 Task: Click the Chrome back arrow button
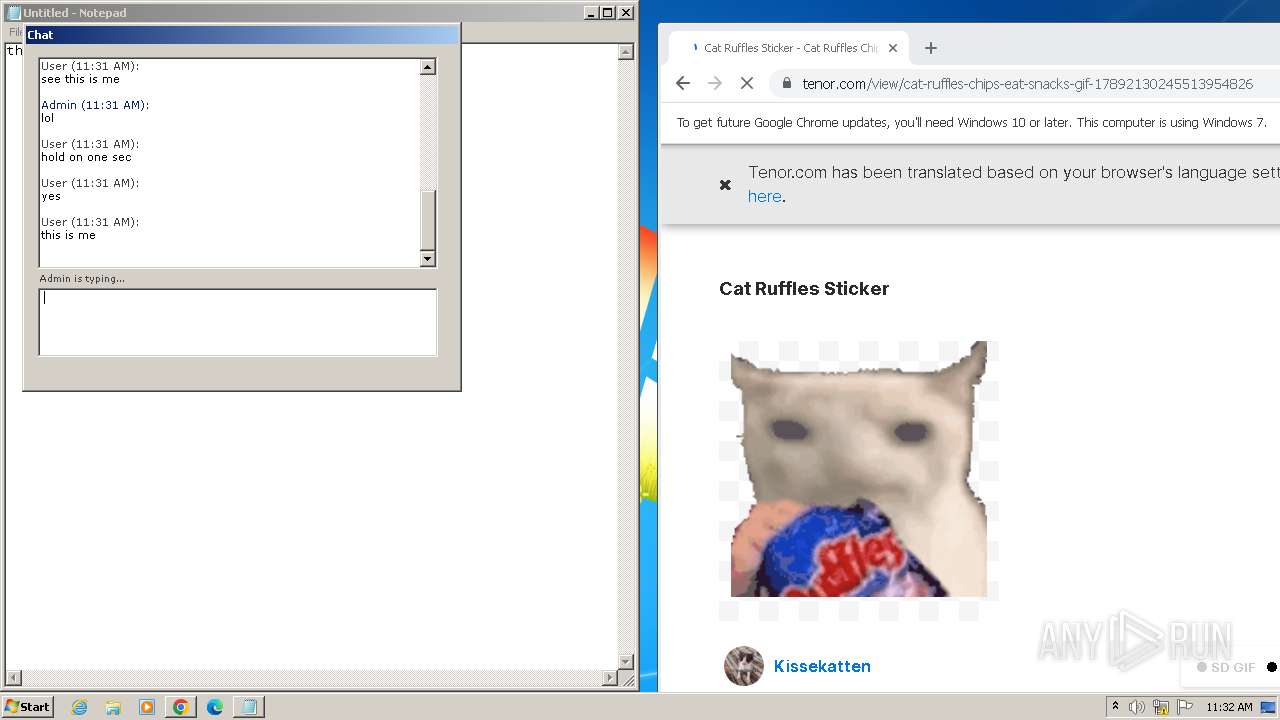(683, 84)
